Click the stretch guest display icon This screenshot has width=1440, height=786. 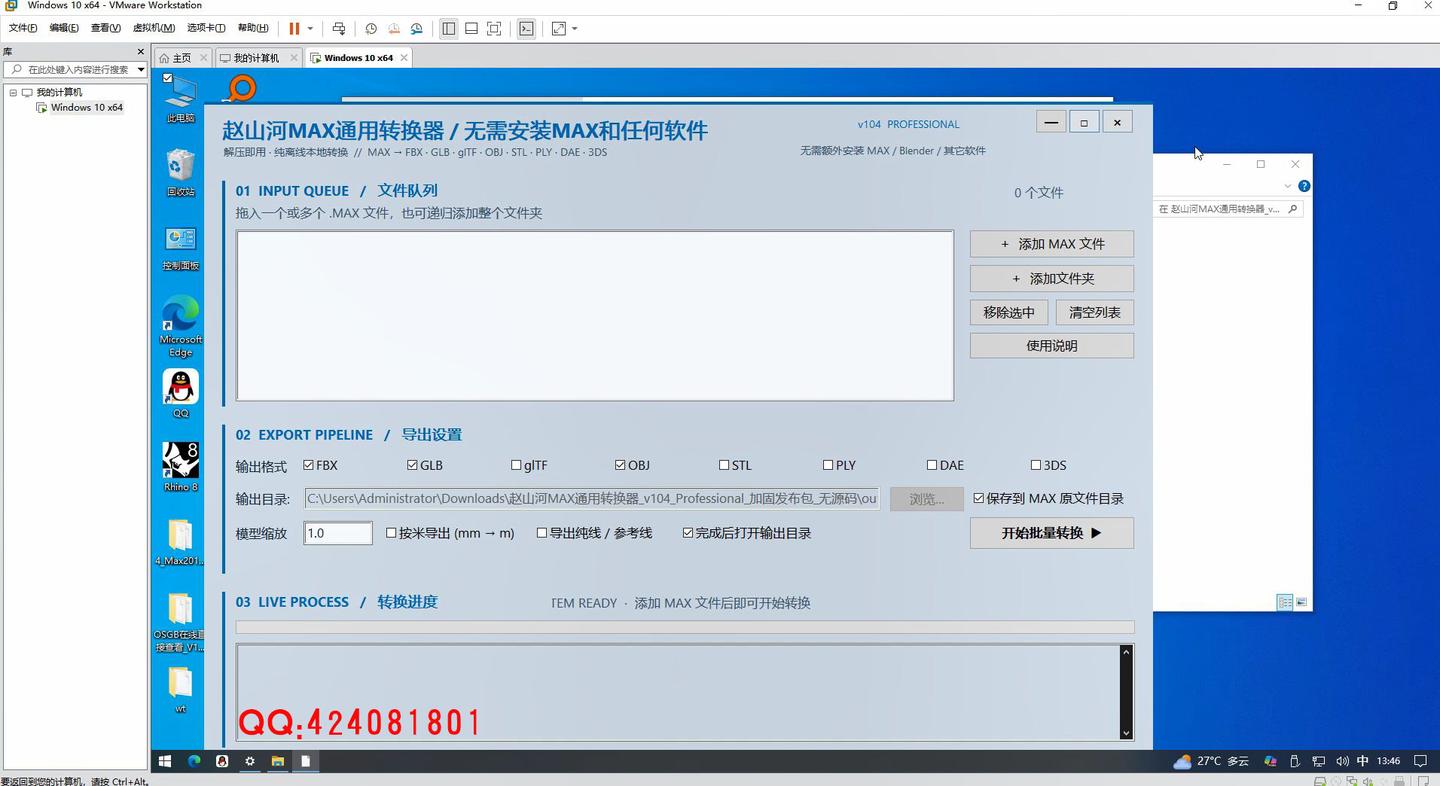[x=559, y=29]
